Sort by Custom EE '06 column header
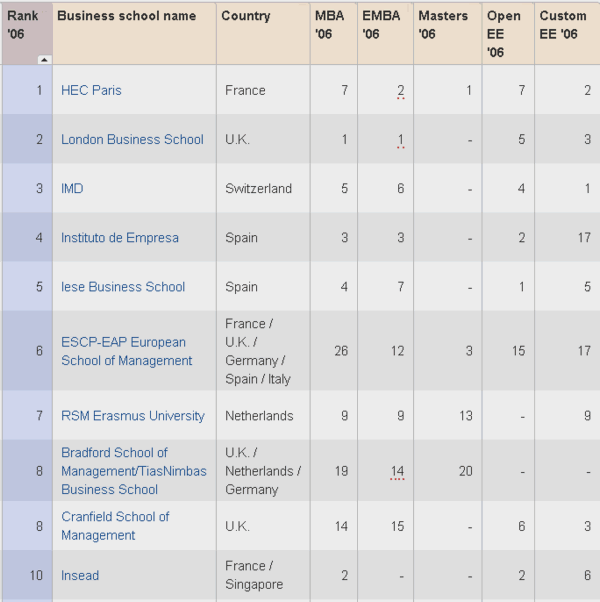This screenshot has height=602, width=600. tap(567, 33)
